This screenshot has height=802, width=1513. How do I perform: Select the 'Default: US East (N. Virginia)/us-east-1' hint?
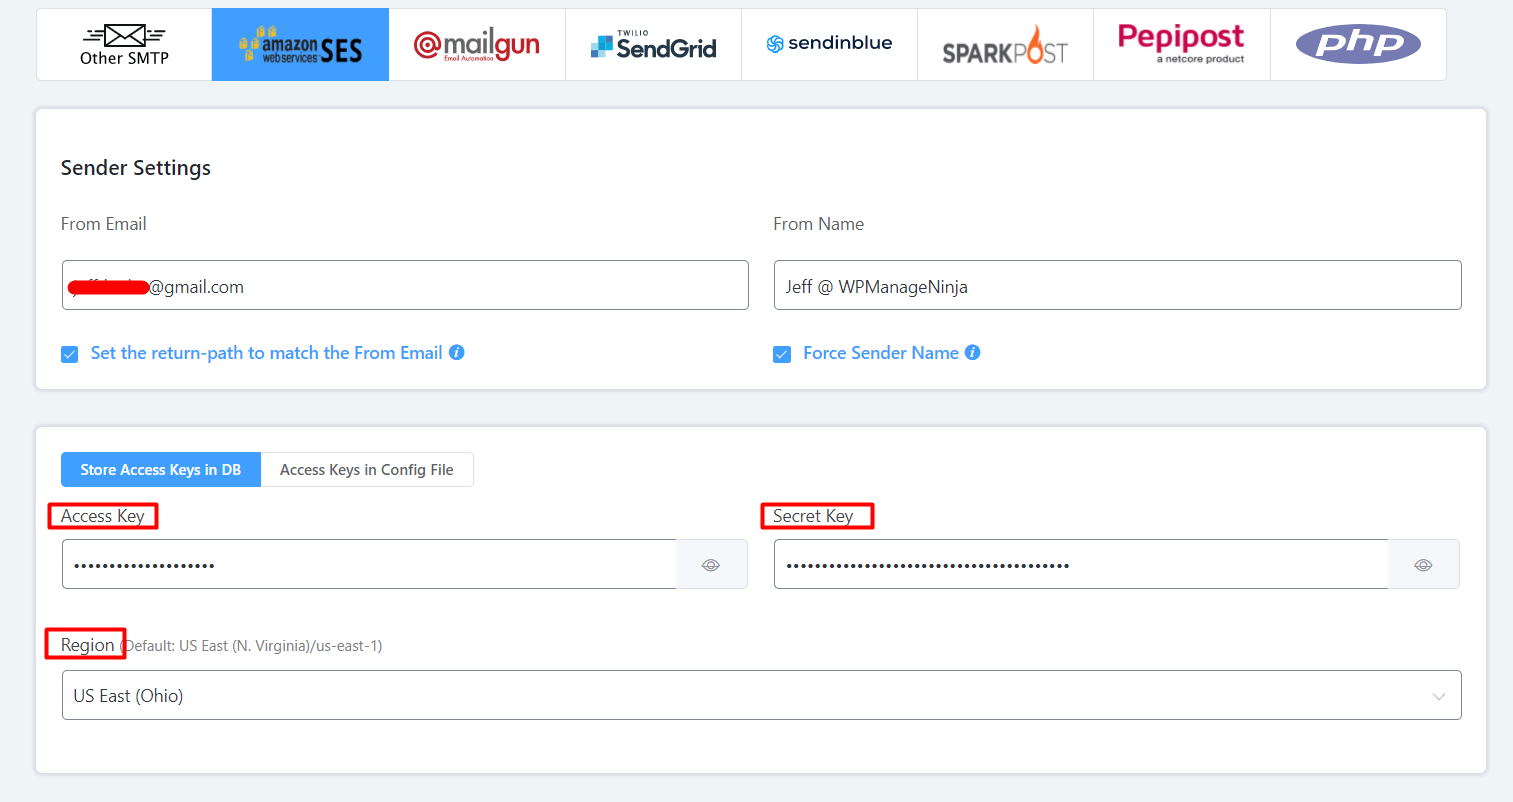tap(251, 646)
